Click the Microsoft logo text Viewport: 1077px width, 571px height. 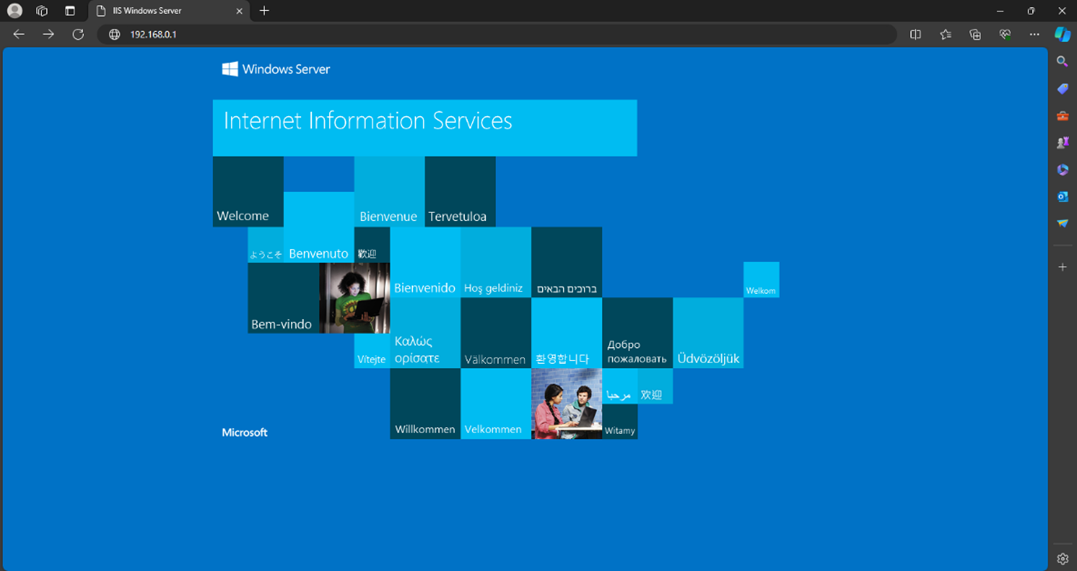245,432
